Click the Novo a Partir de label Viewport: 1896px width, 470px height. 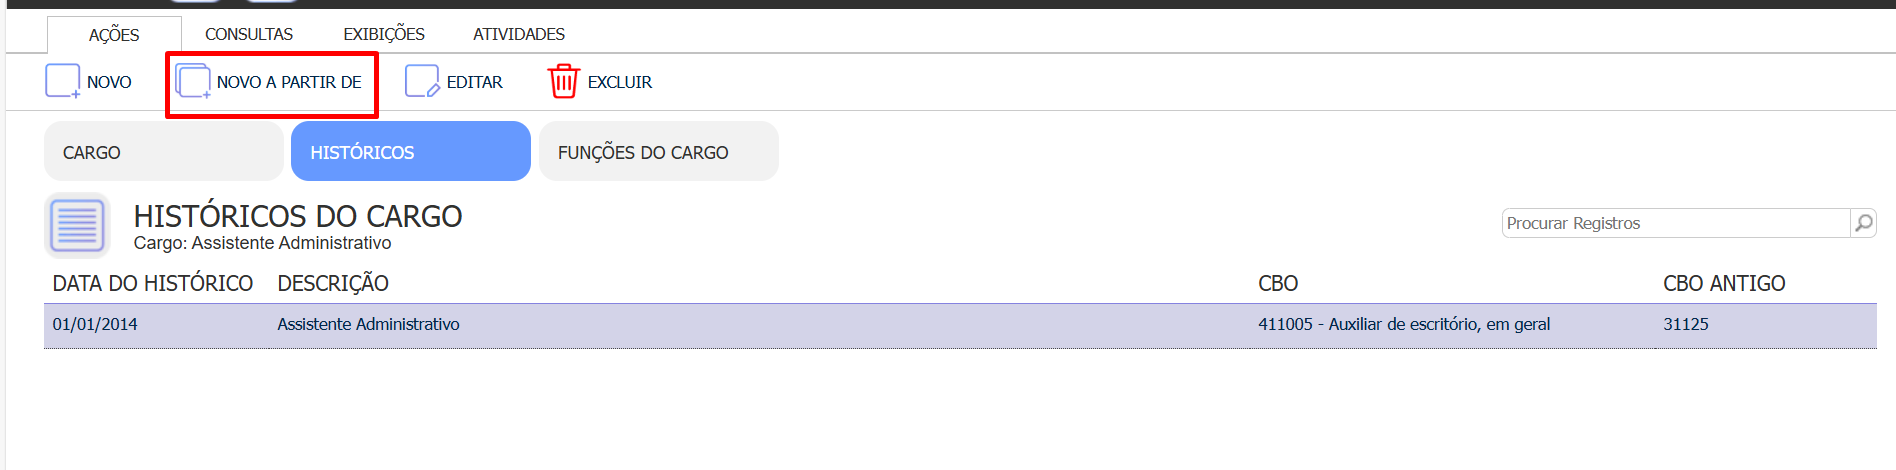tap(289, 82)
